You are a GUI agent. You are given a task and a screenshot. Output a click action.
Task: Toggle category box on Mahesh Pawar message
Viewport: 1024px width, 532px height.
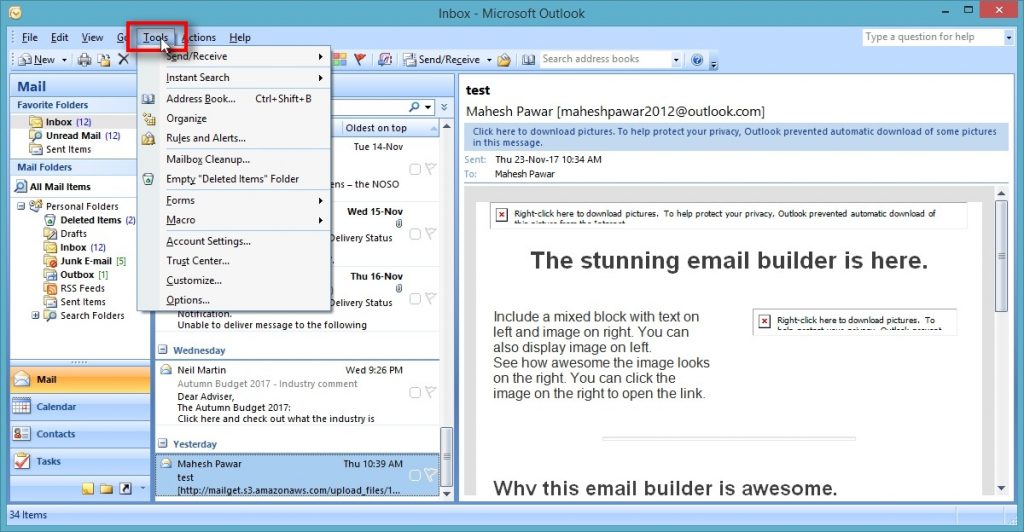click(415, 475)
